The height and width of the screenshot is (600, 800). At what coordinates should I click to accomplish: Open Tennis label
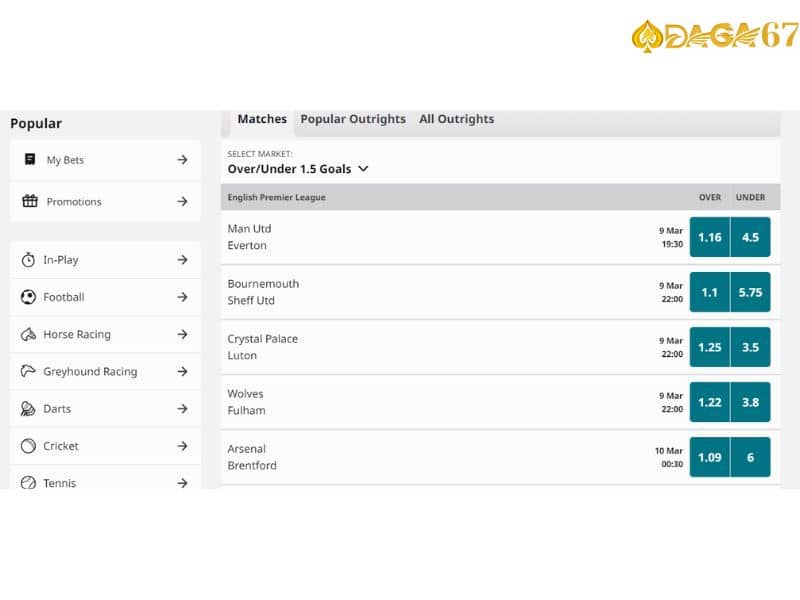point(60,483)
